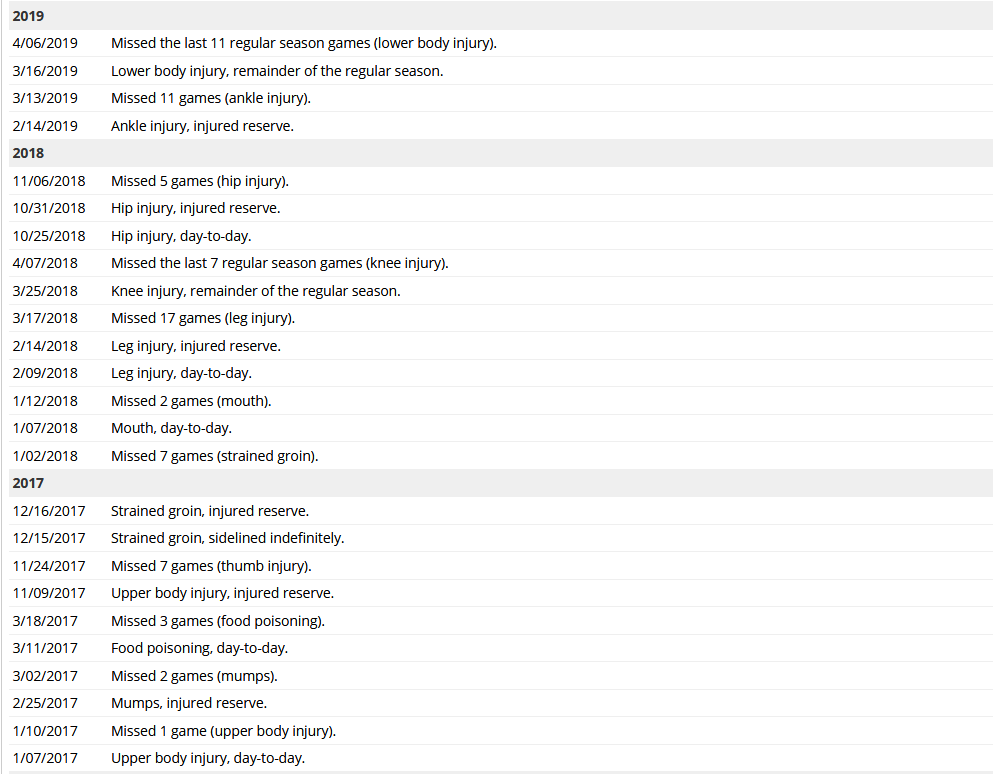Select the 1/07/2018 date

click(45, 429)
